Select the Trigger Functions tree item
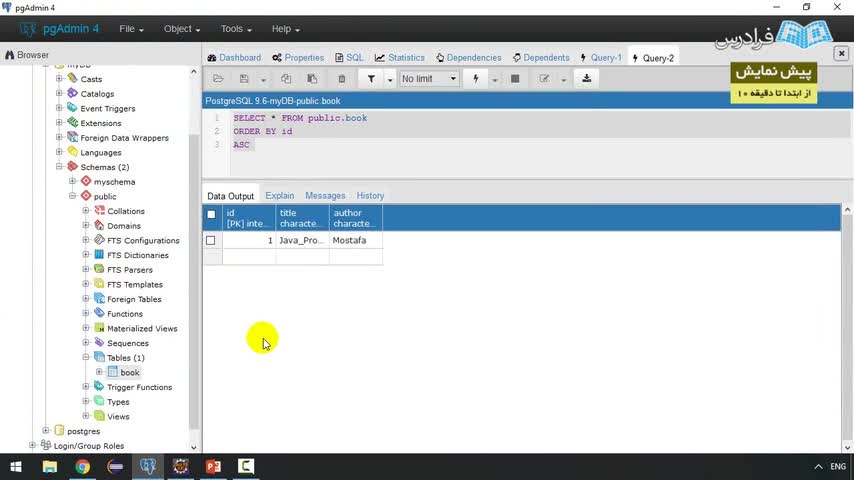 click(139, 387)
